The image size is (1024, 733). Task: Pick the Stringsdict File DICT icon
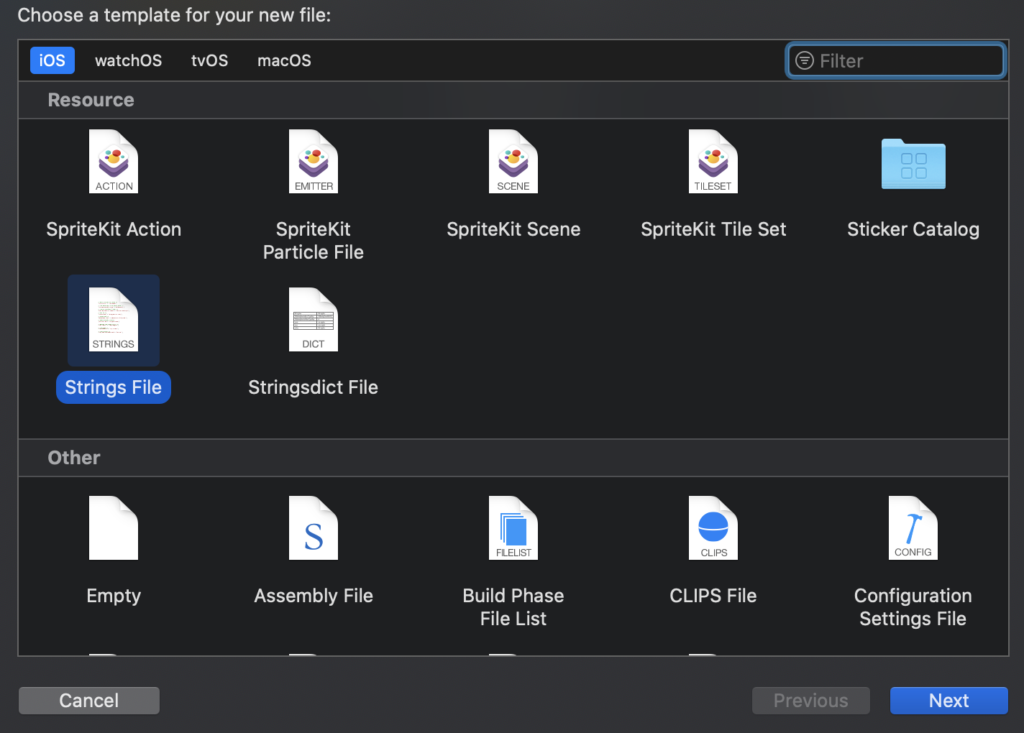(313, 319)
